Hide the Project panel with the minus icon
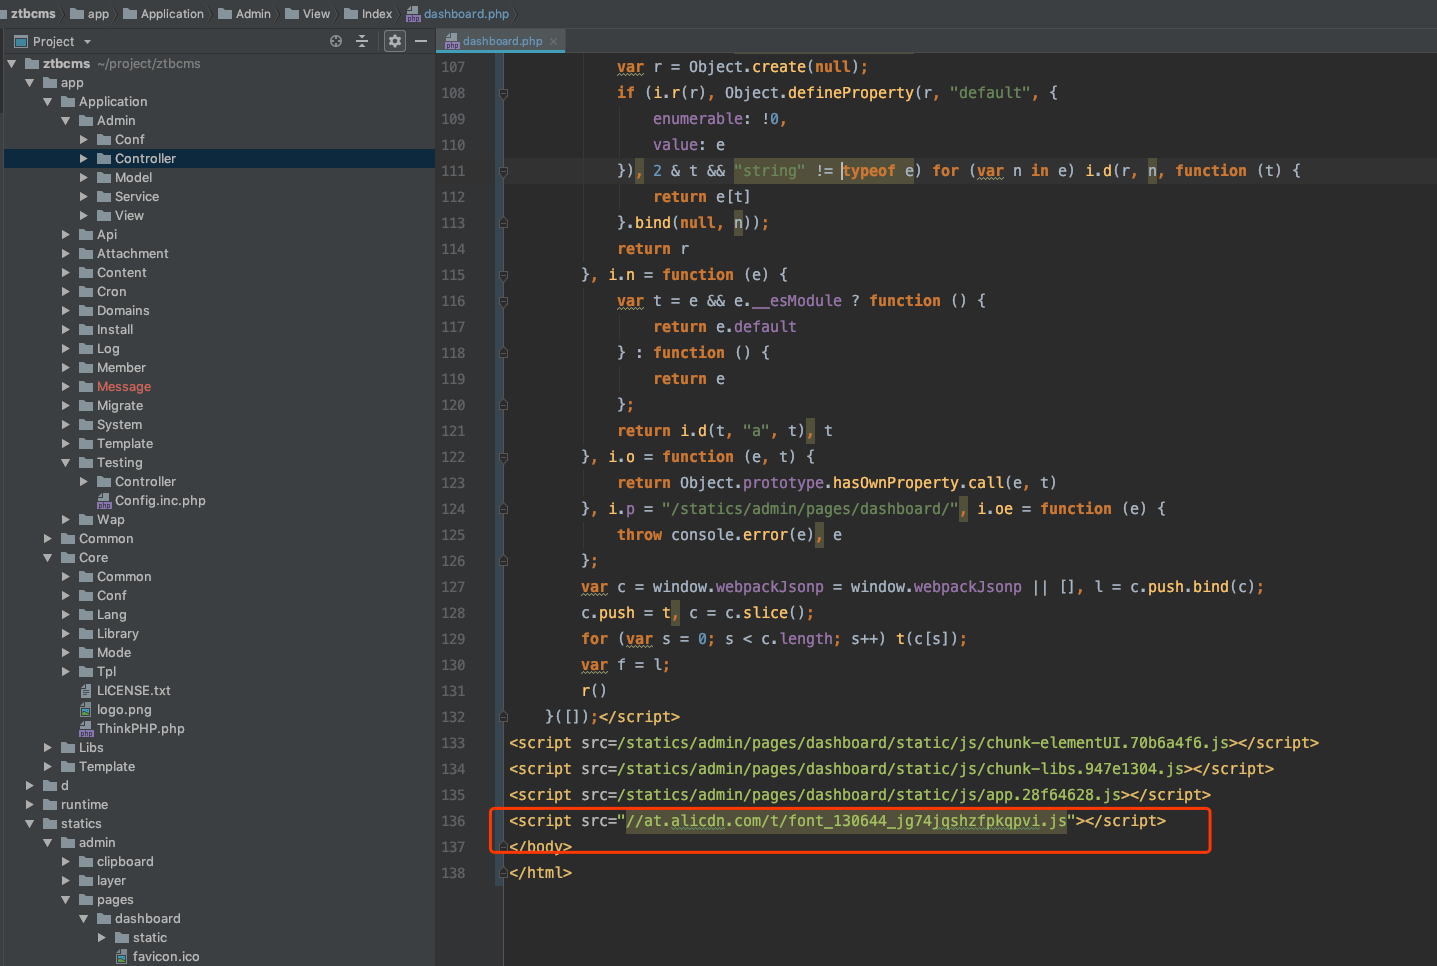Screen dimensions: 1437x966 point(421,41)
